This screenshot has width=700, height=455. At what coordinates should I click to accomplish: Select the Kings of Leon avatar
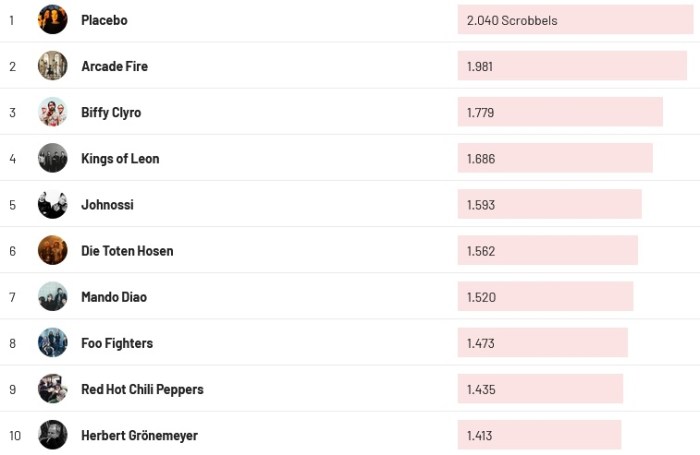tap(53, 158)
